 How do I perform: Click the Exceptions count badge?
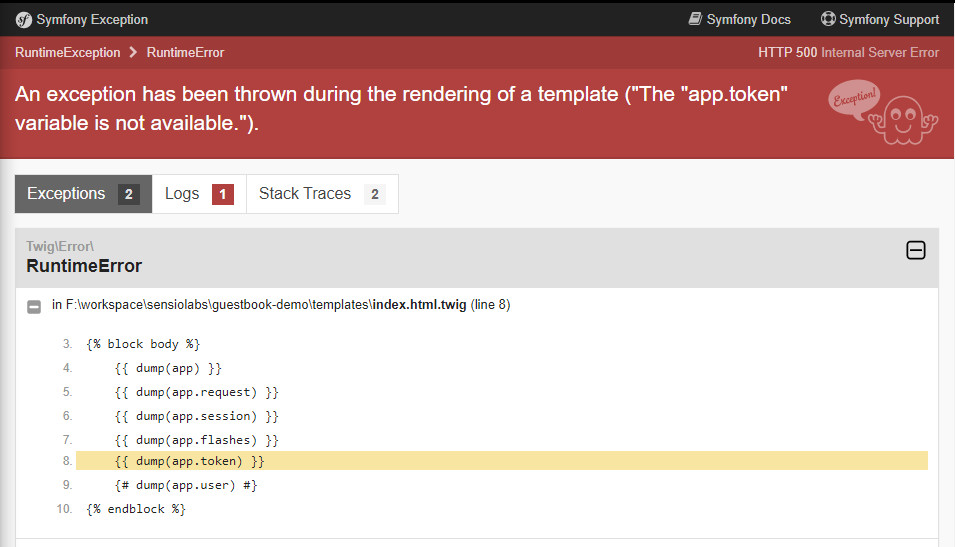[129, 194]
